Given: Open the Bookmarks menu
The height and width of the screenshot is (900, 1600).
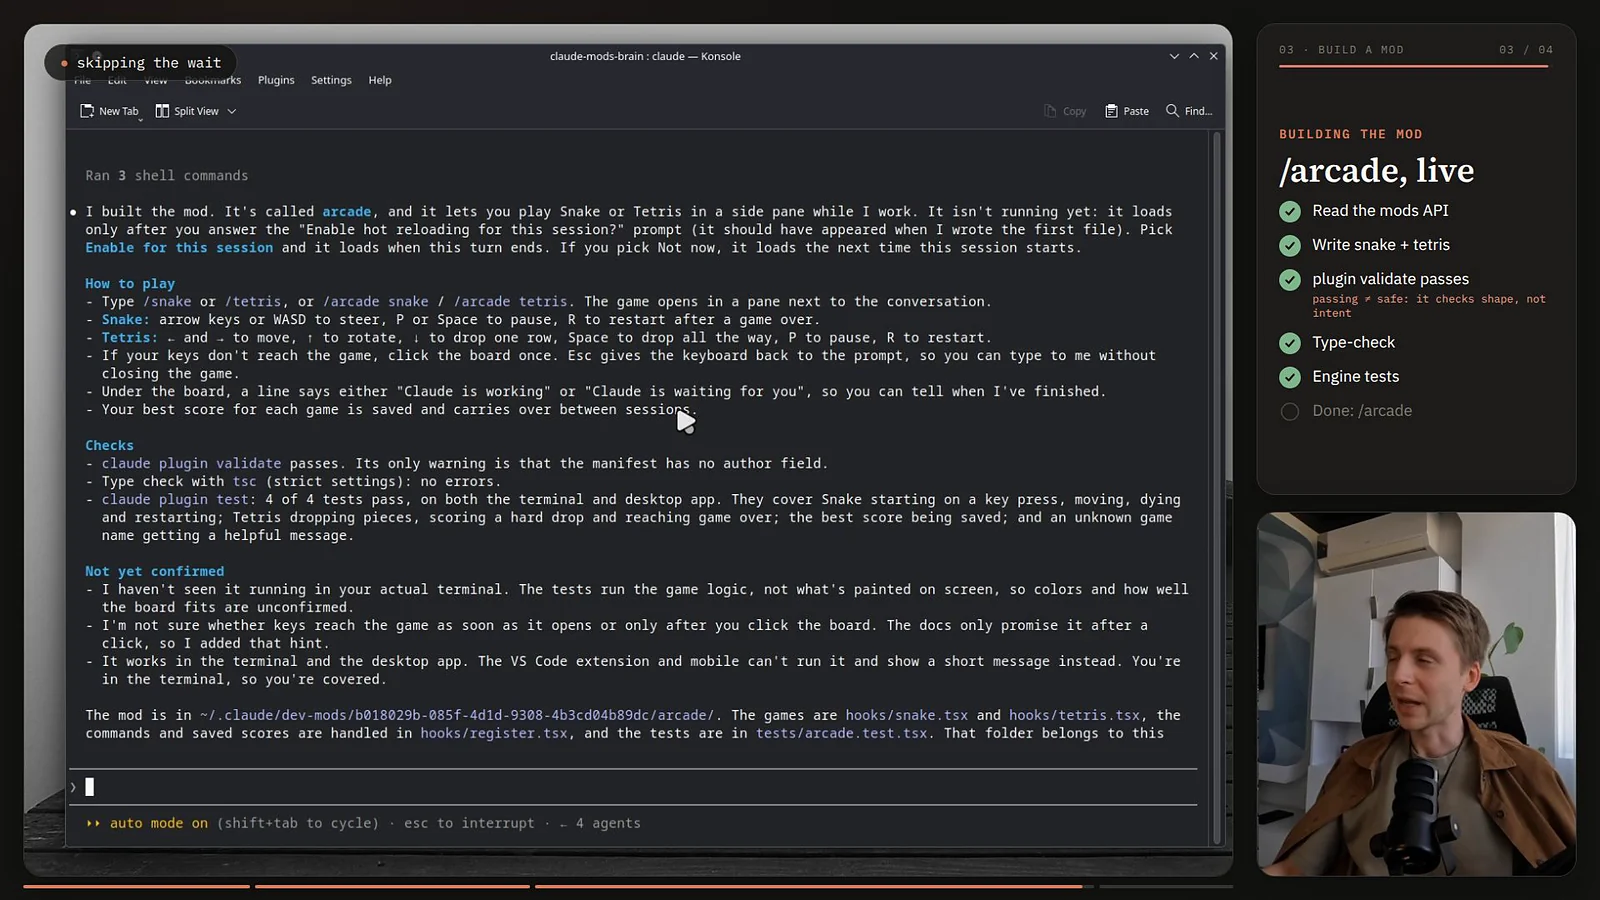Looking at the screenshot, I should [x=212, y=80].
